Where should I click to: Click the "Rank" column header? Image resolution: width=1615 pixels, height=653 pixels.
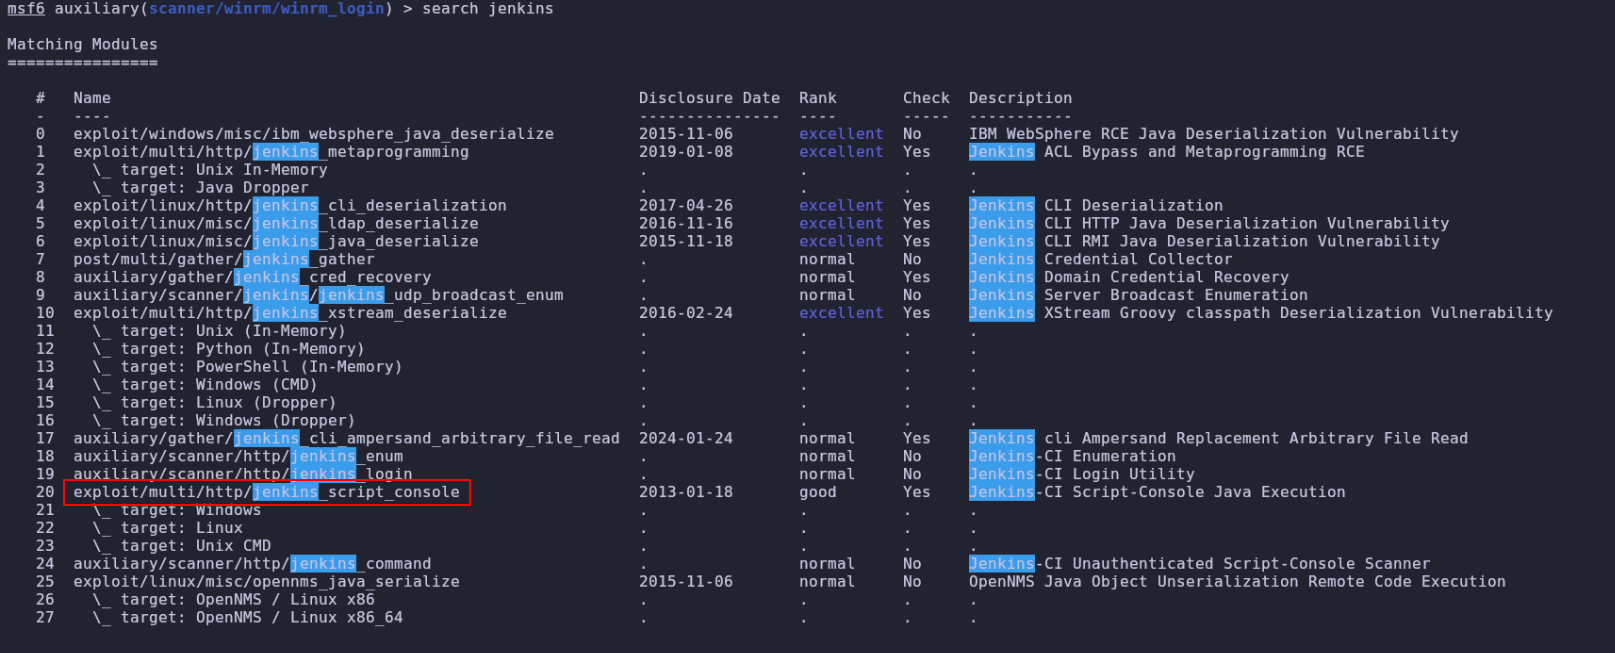818,98
